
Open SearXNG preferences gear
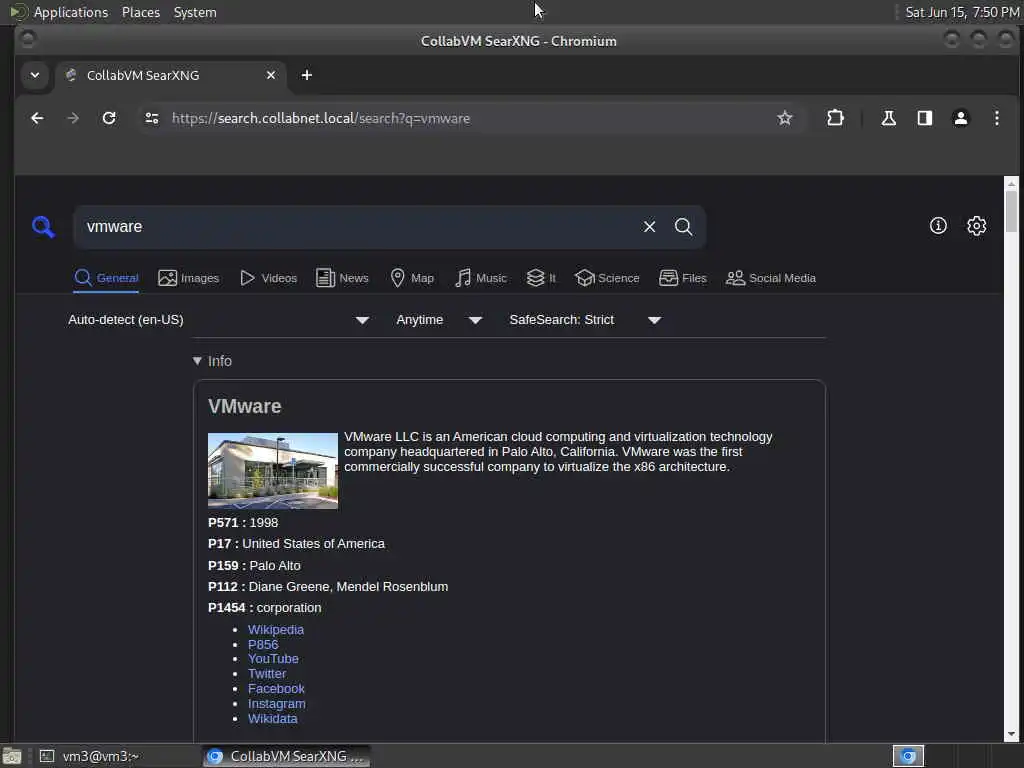pyautogui.click(x=976, y=226)
